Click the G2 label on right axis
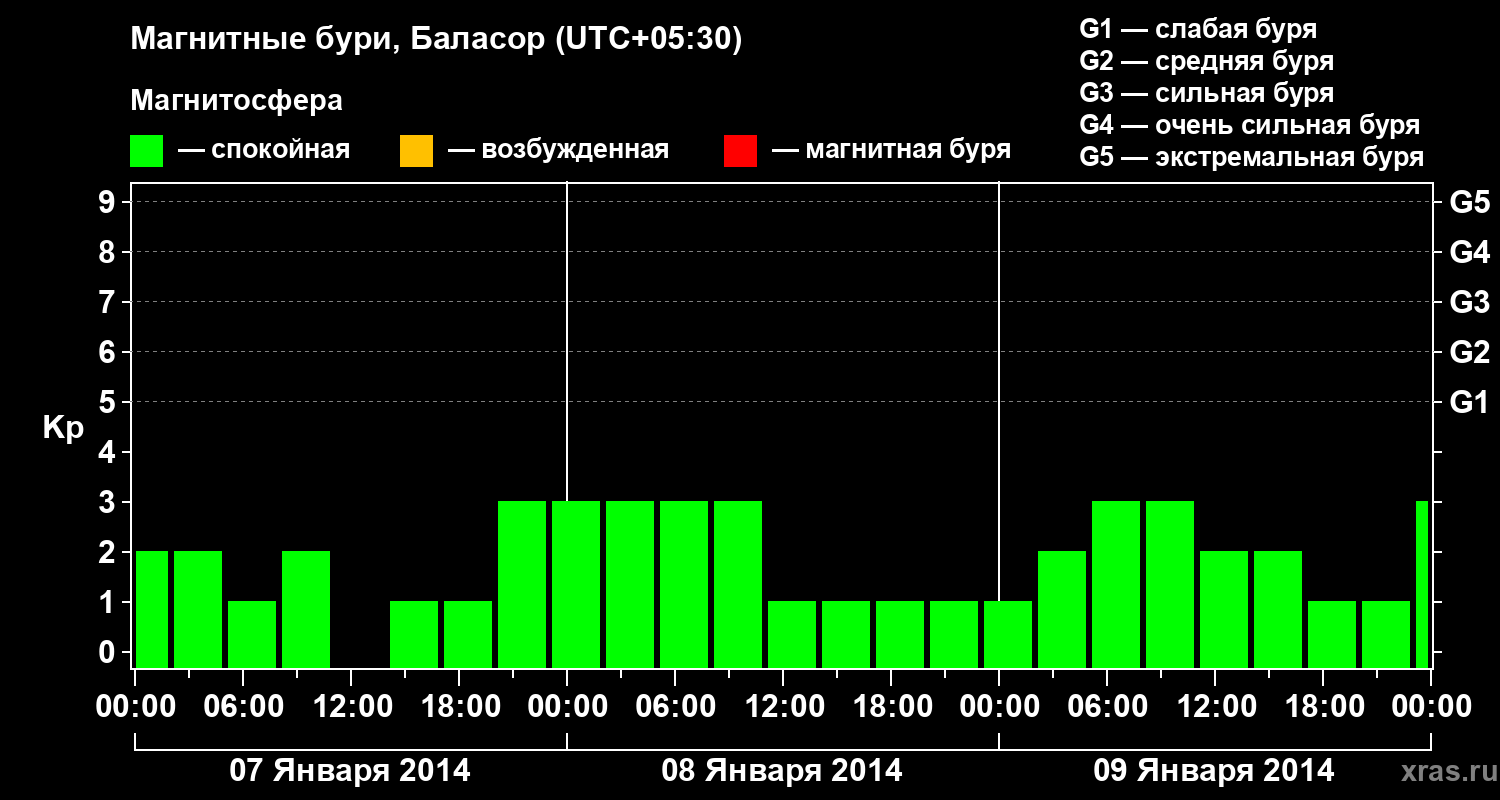Viewport: 1500px width, 800px height. (1470, 352)
